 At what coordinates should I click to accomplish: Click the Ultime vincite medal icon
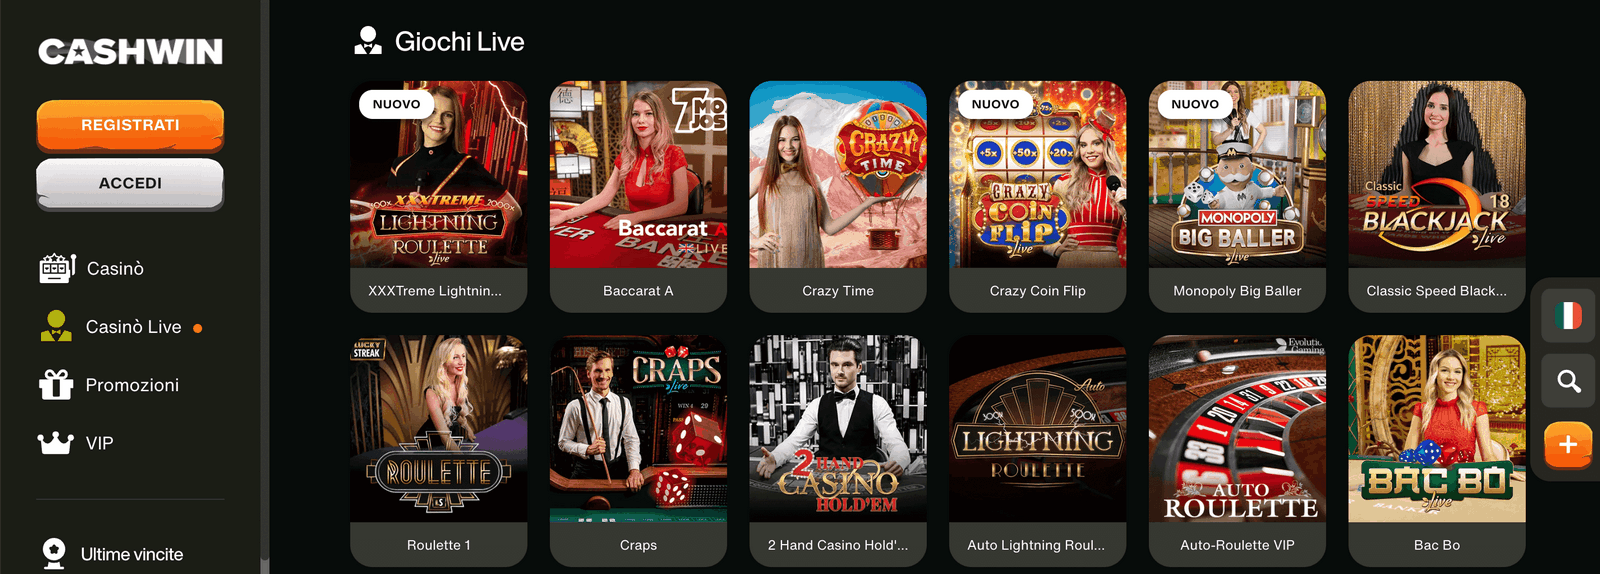(x=54, y=553)
